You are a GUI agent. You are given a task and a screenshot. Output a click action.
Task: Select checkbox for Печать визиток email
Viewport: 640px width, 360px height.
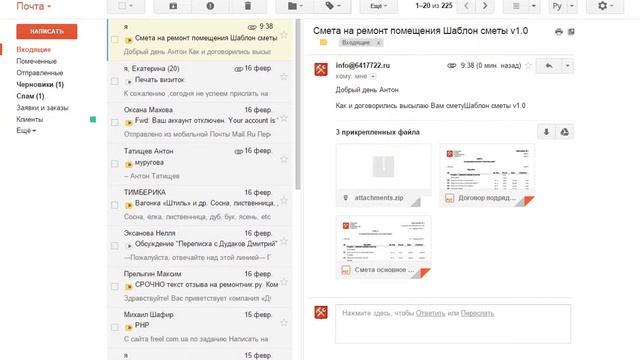pyautogui.click(x=115, y=81)
